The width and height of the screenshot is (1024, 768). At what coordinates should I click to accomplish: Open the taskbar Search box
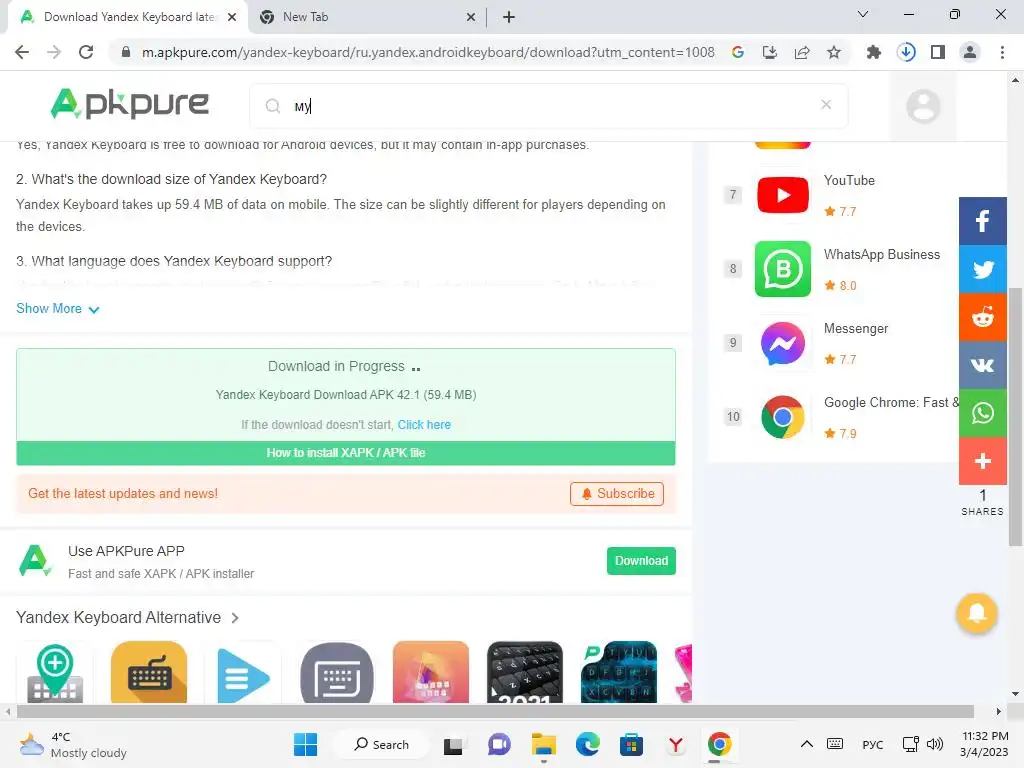381,744
